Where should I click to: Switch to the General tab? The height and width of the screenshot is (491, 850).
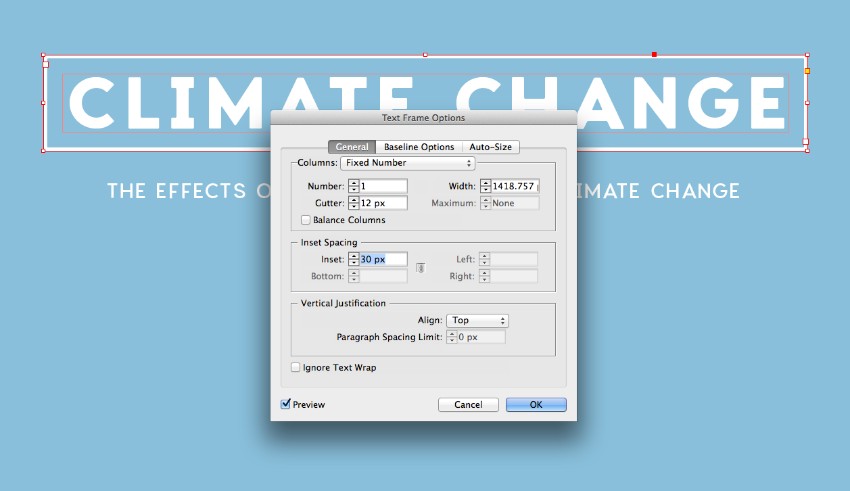[352, 147]
